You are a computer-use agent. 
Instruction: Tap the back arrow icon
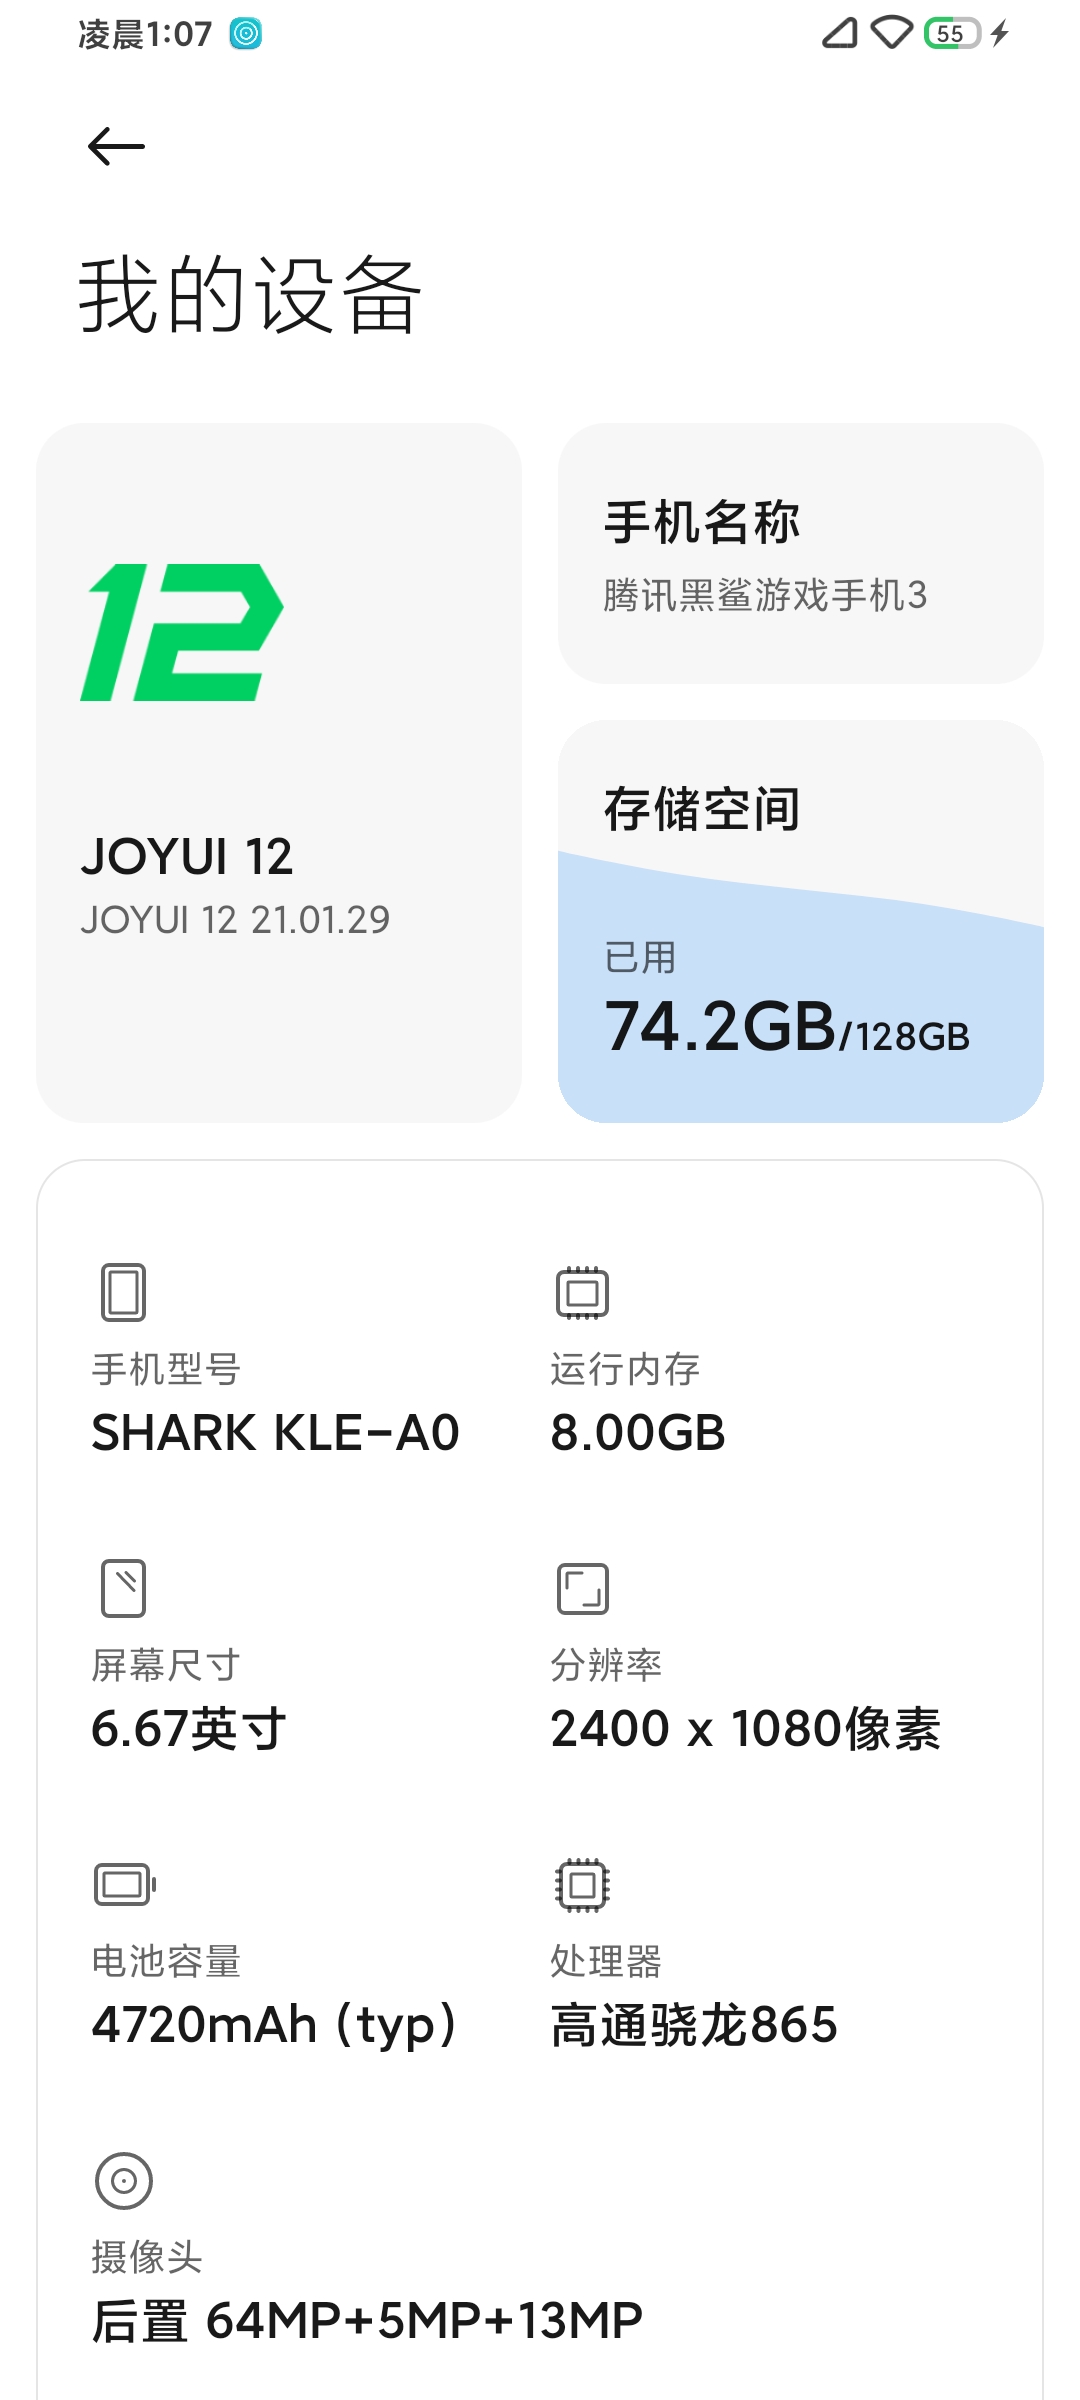point(116,147)
